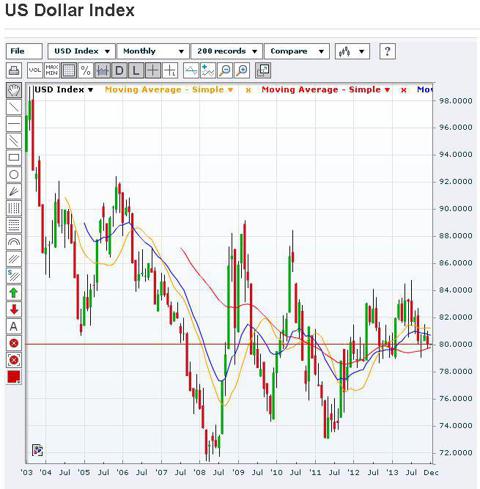Image resolution: width=480 pixels, height=489 pixels.
Task: Click the framed delete all drawings icon
Action: click(14, 360)
